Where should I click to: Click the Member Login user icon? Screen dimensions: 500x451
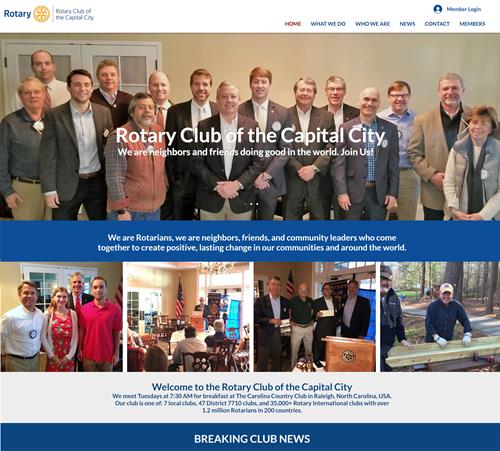[438, 9]
